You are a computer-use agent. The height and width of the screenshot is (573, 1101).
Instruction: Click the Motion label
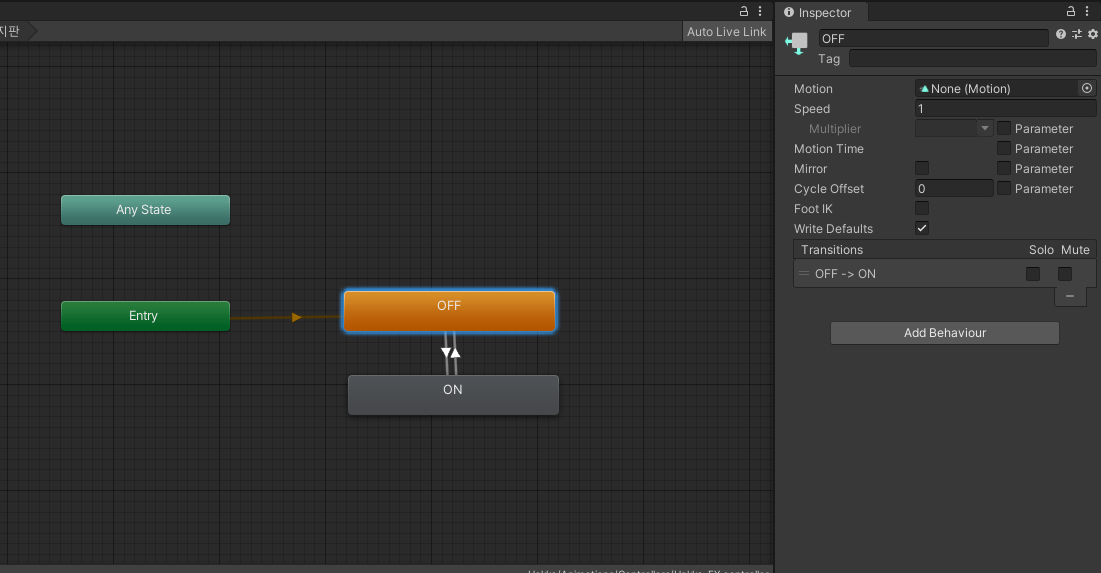[813, 88]
